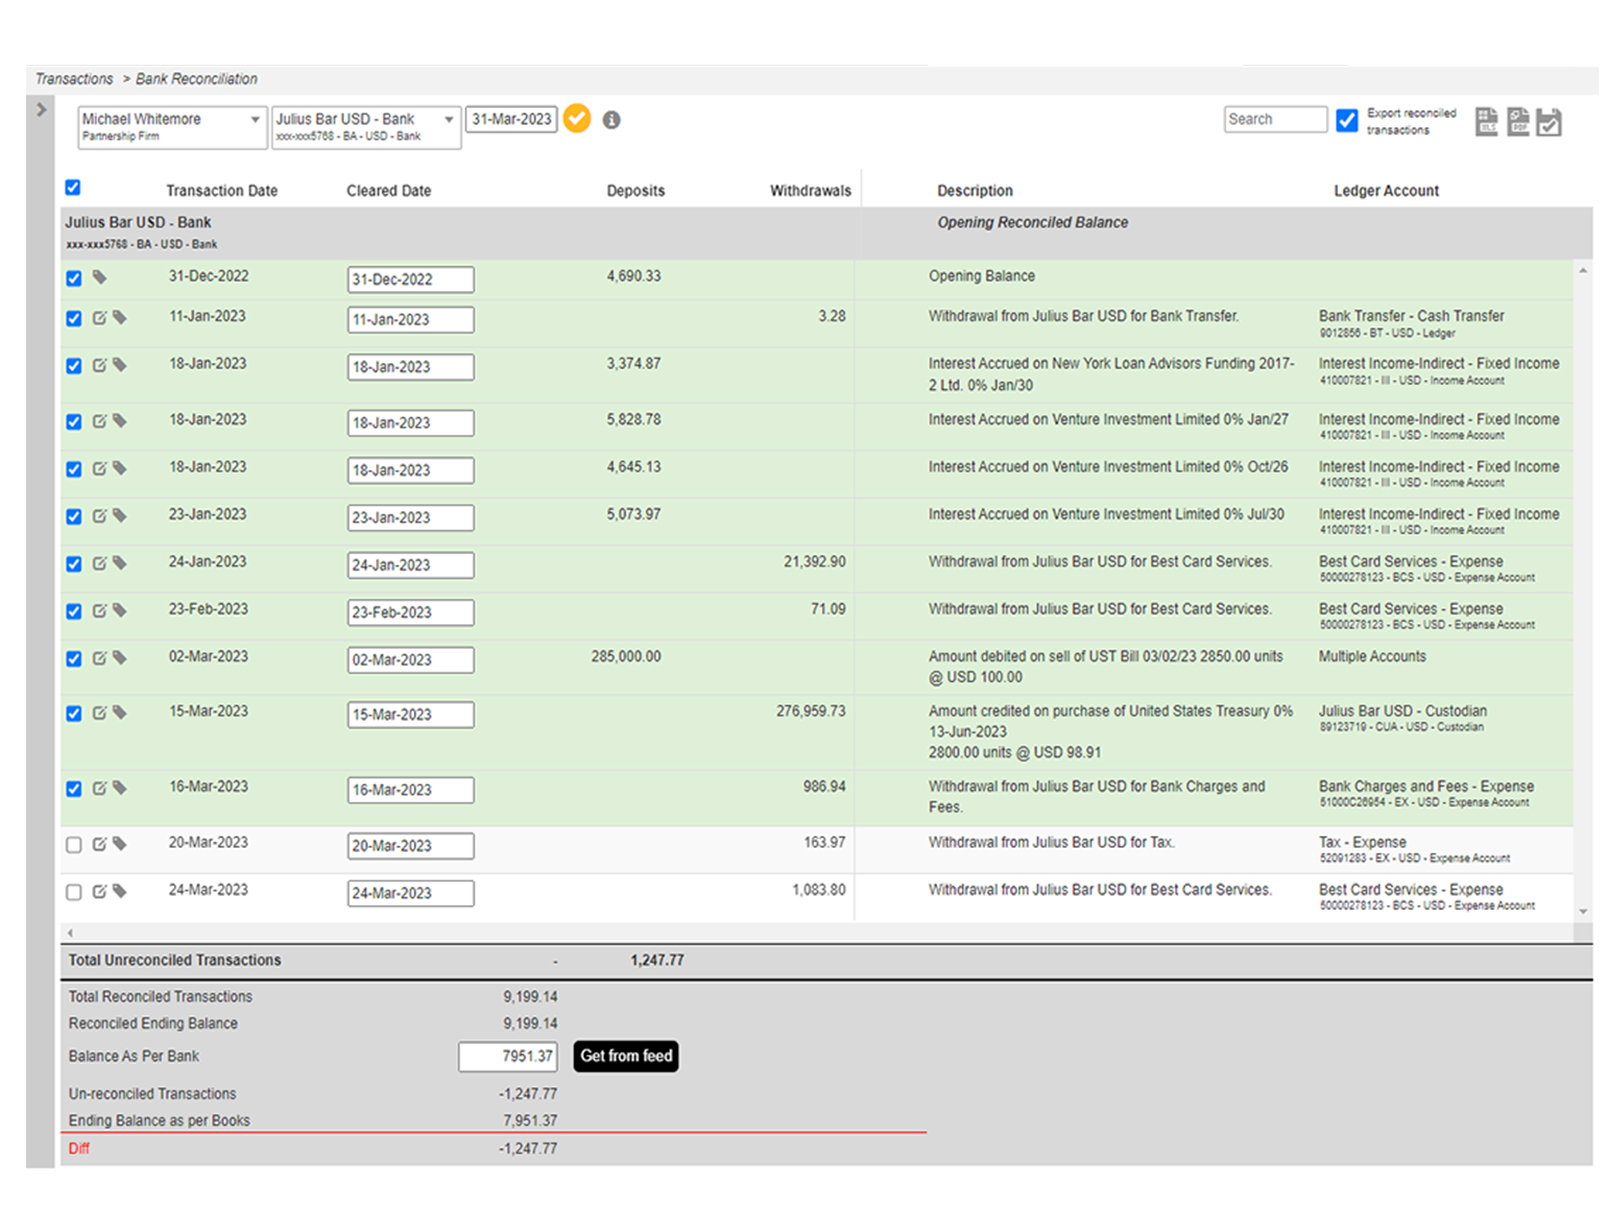Viewport: 1616px width, 1232px height.
Task: Open the Michael Whitemore client dropdown
Action: [172, 127]
